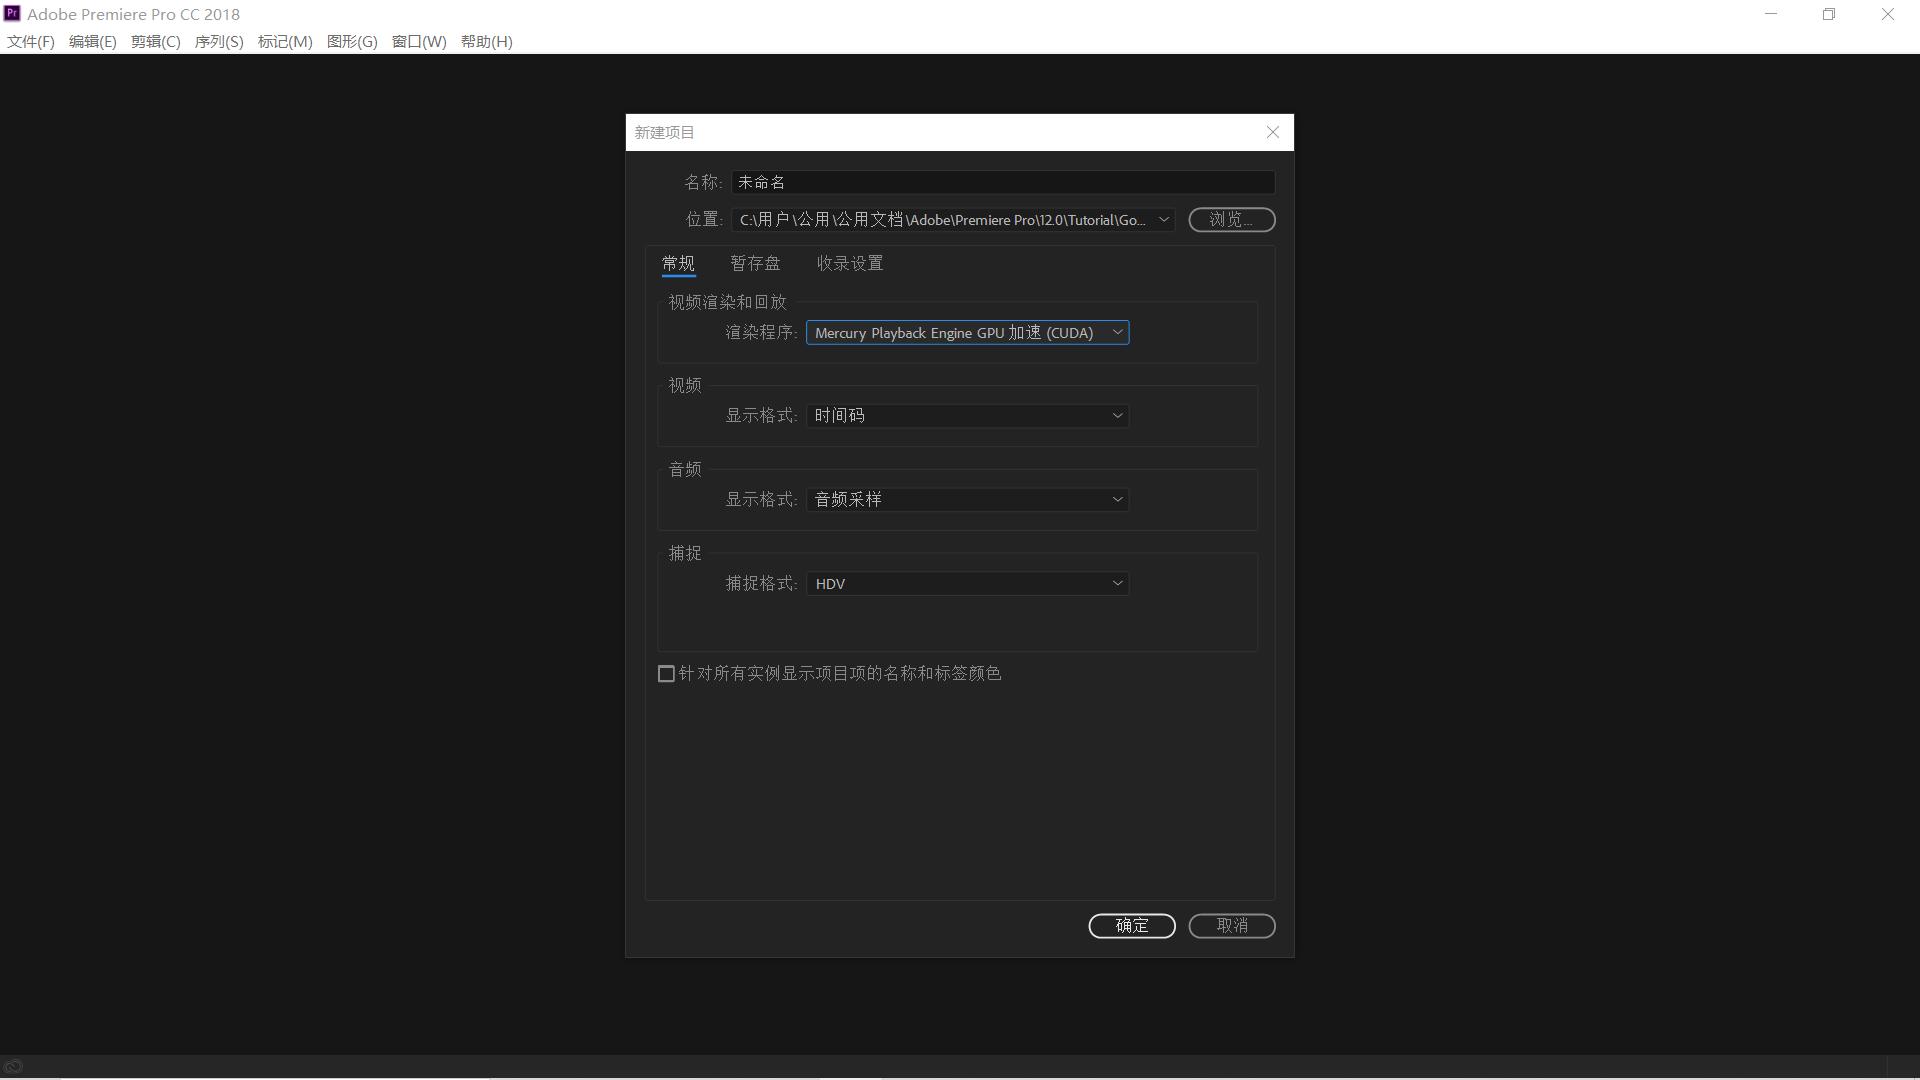The height and width of the screenshot is (1080, 1920).
Task: Open the 窗口(W) menu
Action: [x=418, y=42]
